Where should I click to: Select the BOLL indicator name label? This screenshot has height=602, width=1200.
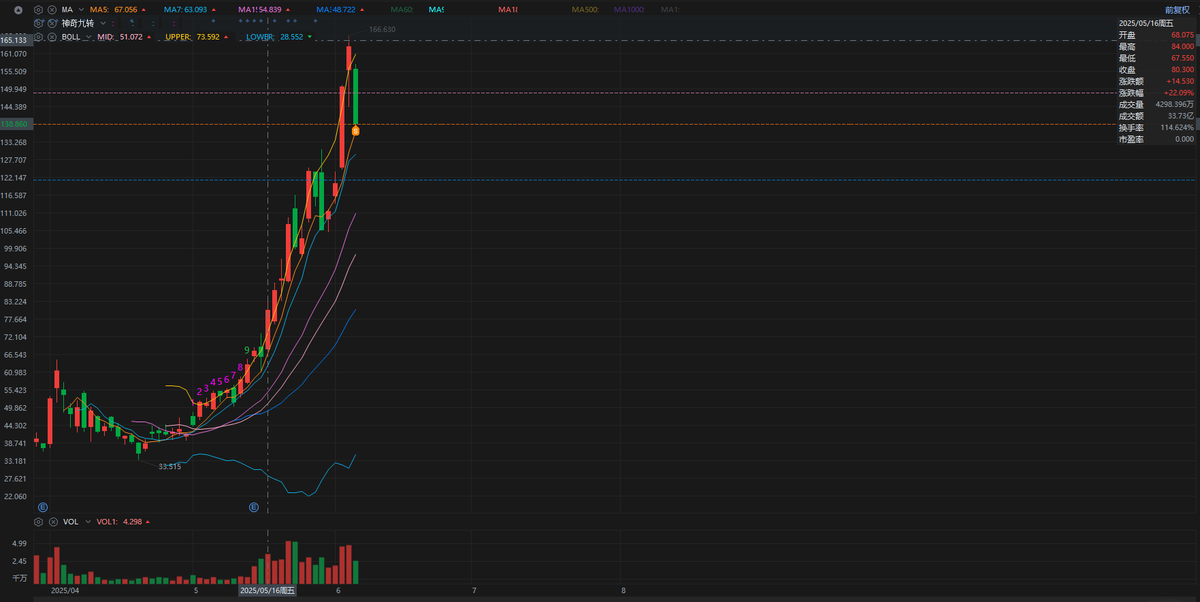(71, 36)
